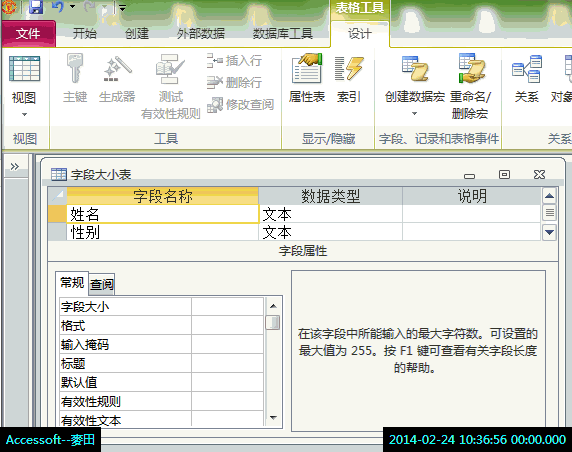572x452 pixels.
Task: Select the 性别 field name cell
Action: click(162, 232)
